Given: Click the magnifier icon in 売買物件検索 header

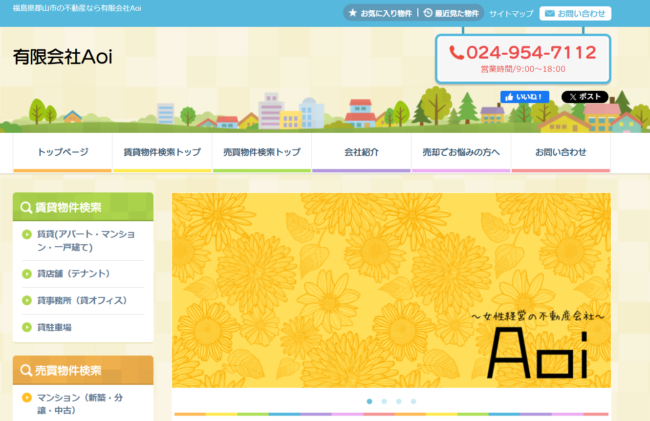Looking at the screenshot, I should point(26,370).
